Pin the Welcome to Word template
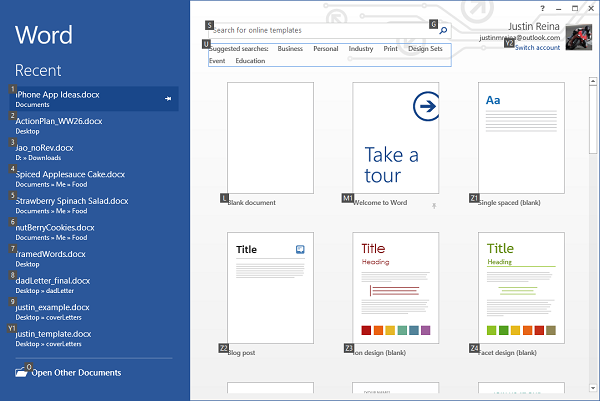This screenshot has width=600, height=401. pyautogui.click(x=434, y=206)
